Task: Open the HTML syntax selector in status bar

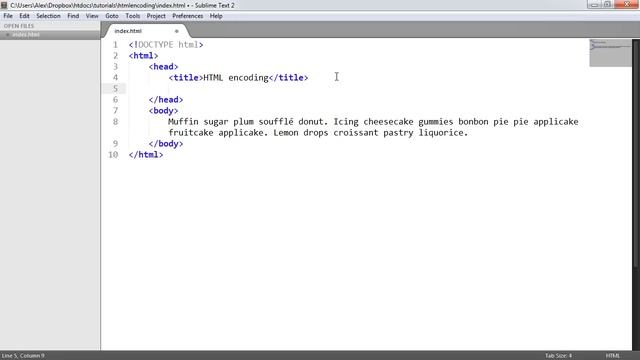Action: tap(612, 356)
